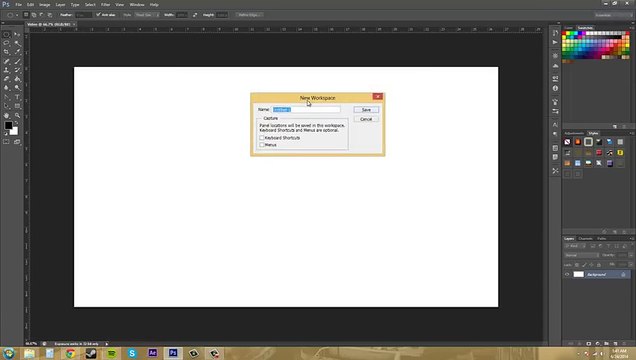The image size is (636, 360).
Task: Click the background color white swatch
Action: tap(15, 132)
